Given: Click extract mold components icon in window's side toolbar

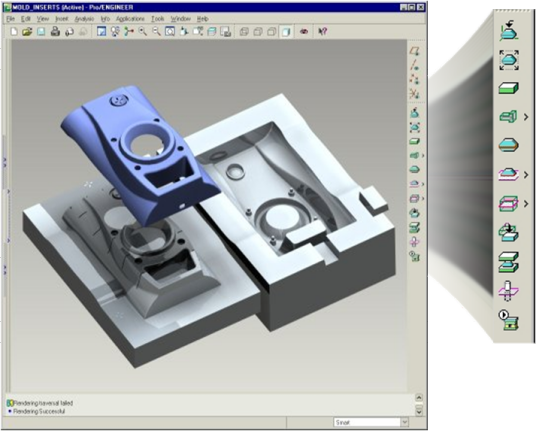Looking at the screenshot, I should pos(414,213).
